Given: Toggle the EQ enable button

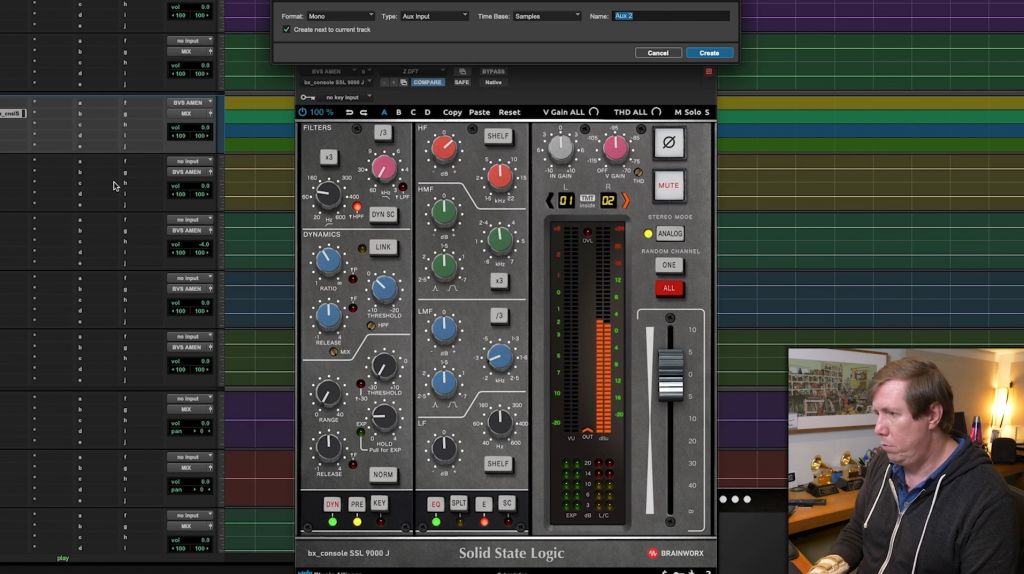Looking at the screenshot, I should (x=436, y=504).
